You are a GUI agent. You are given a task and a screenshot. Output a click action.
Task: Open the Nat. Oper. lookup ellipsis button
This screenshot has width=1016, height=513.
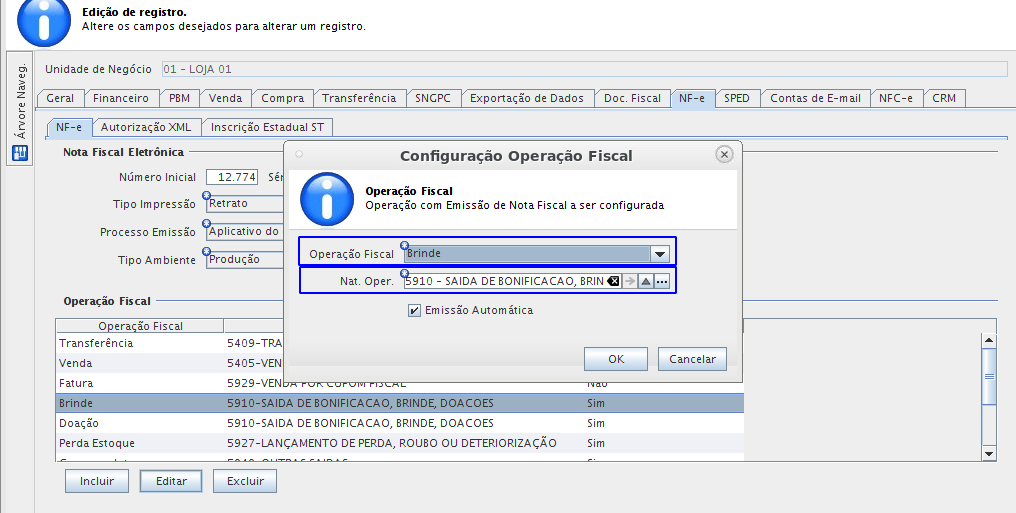662,281
